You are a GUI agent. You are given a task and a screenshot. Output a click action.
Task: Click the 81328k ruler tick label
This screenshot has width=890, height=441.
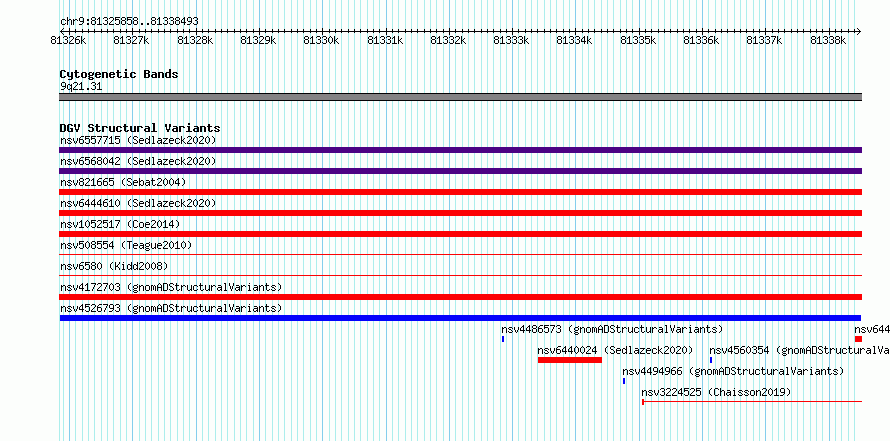click(195, 40)
